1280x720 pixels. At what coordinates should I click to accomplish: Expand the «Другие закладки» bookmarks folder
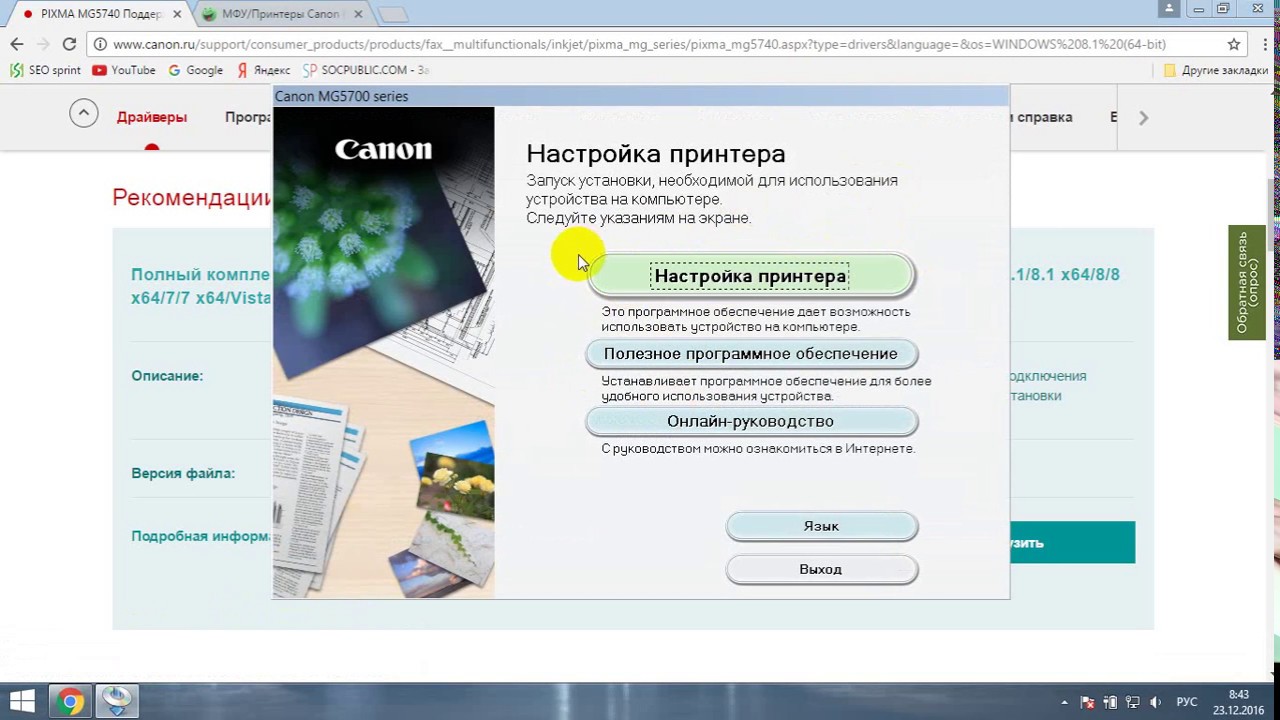pos(1216,70)
